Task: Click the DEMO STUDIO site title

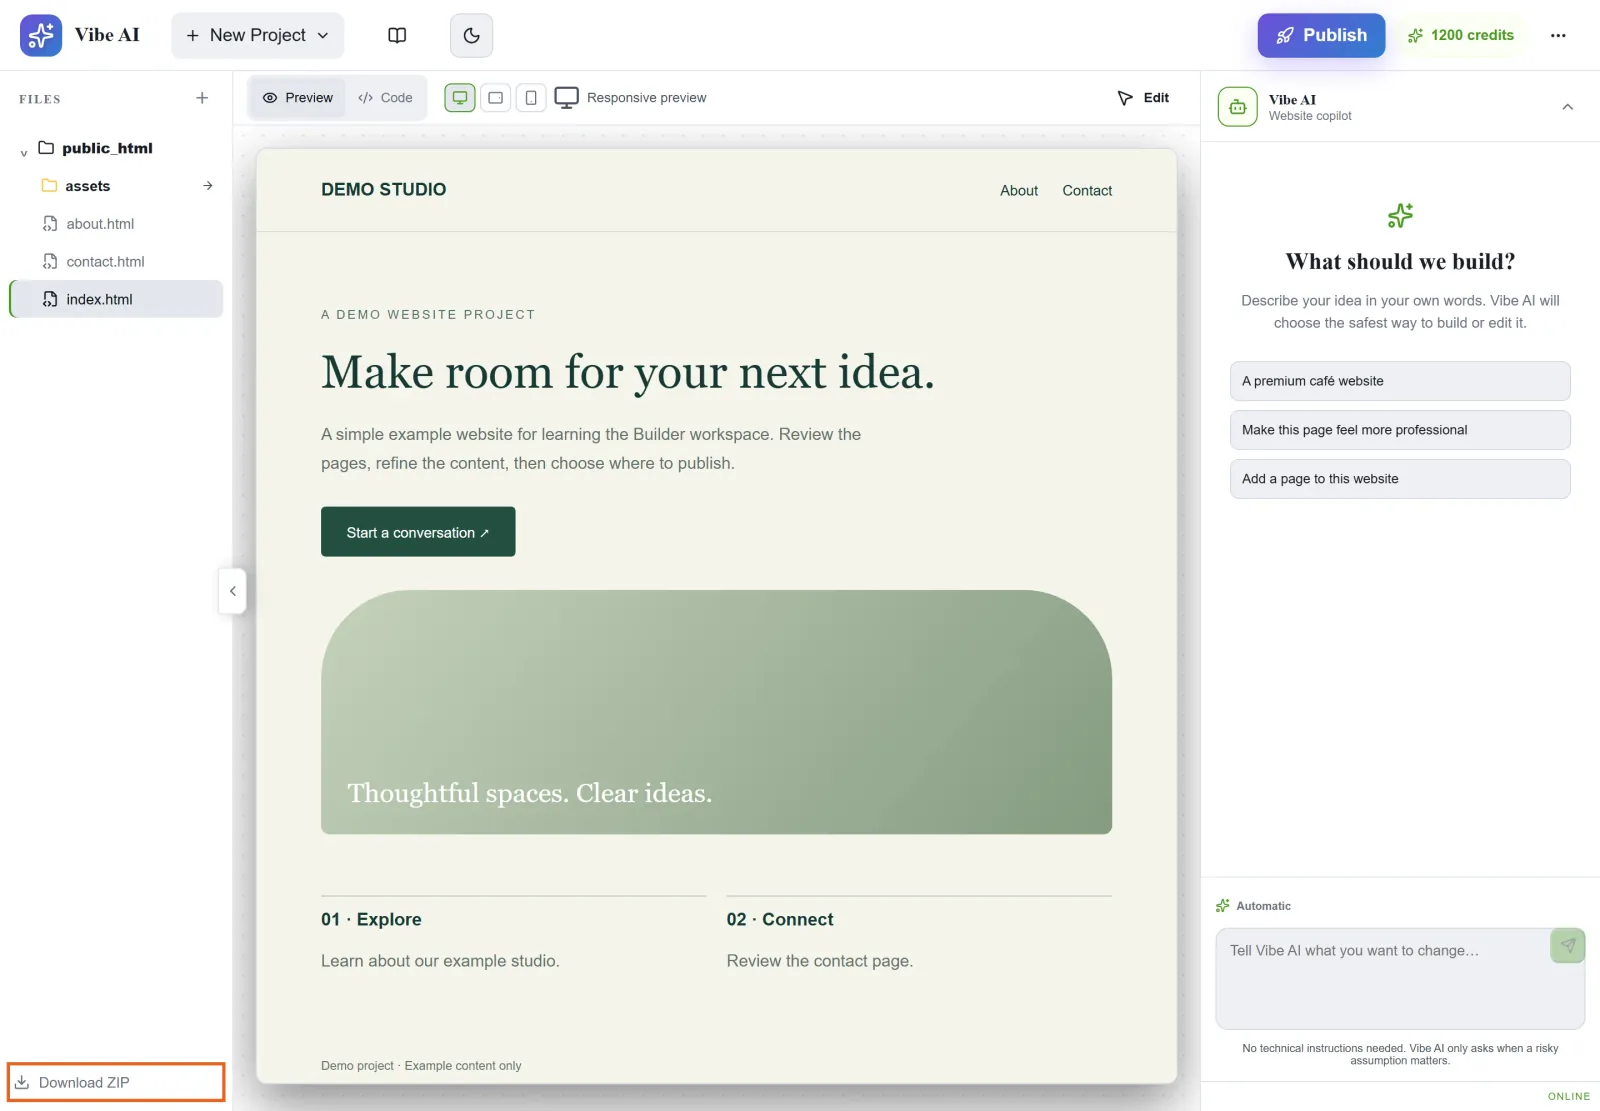Action: click(x=384, y=190)
